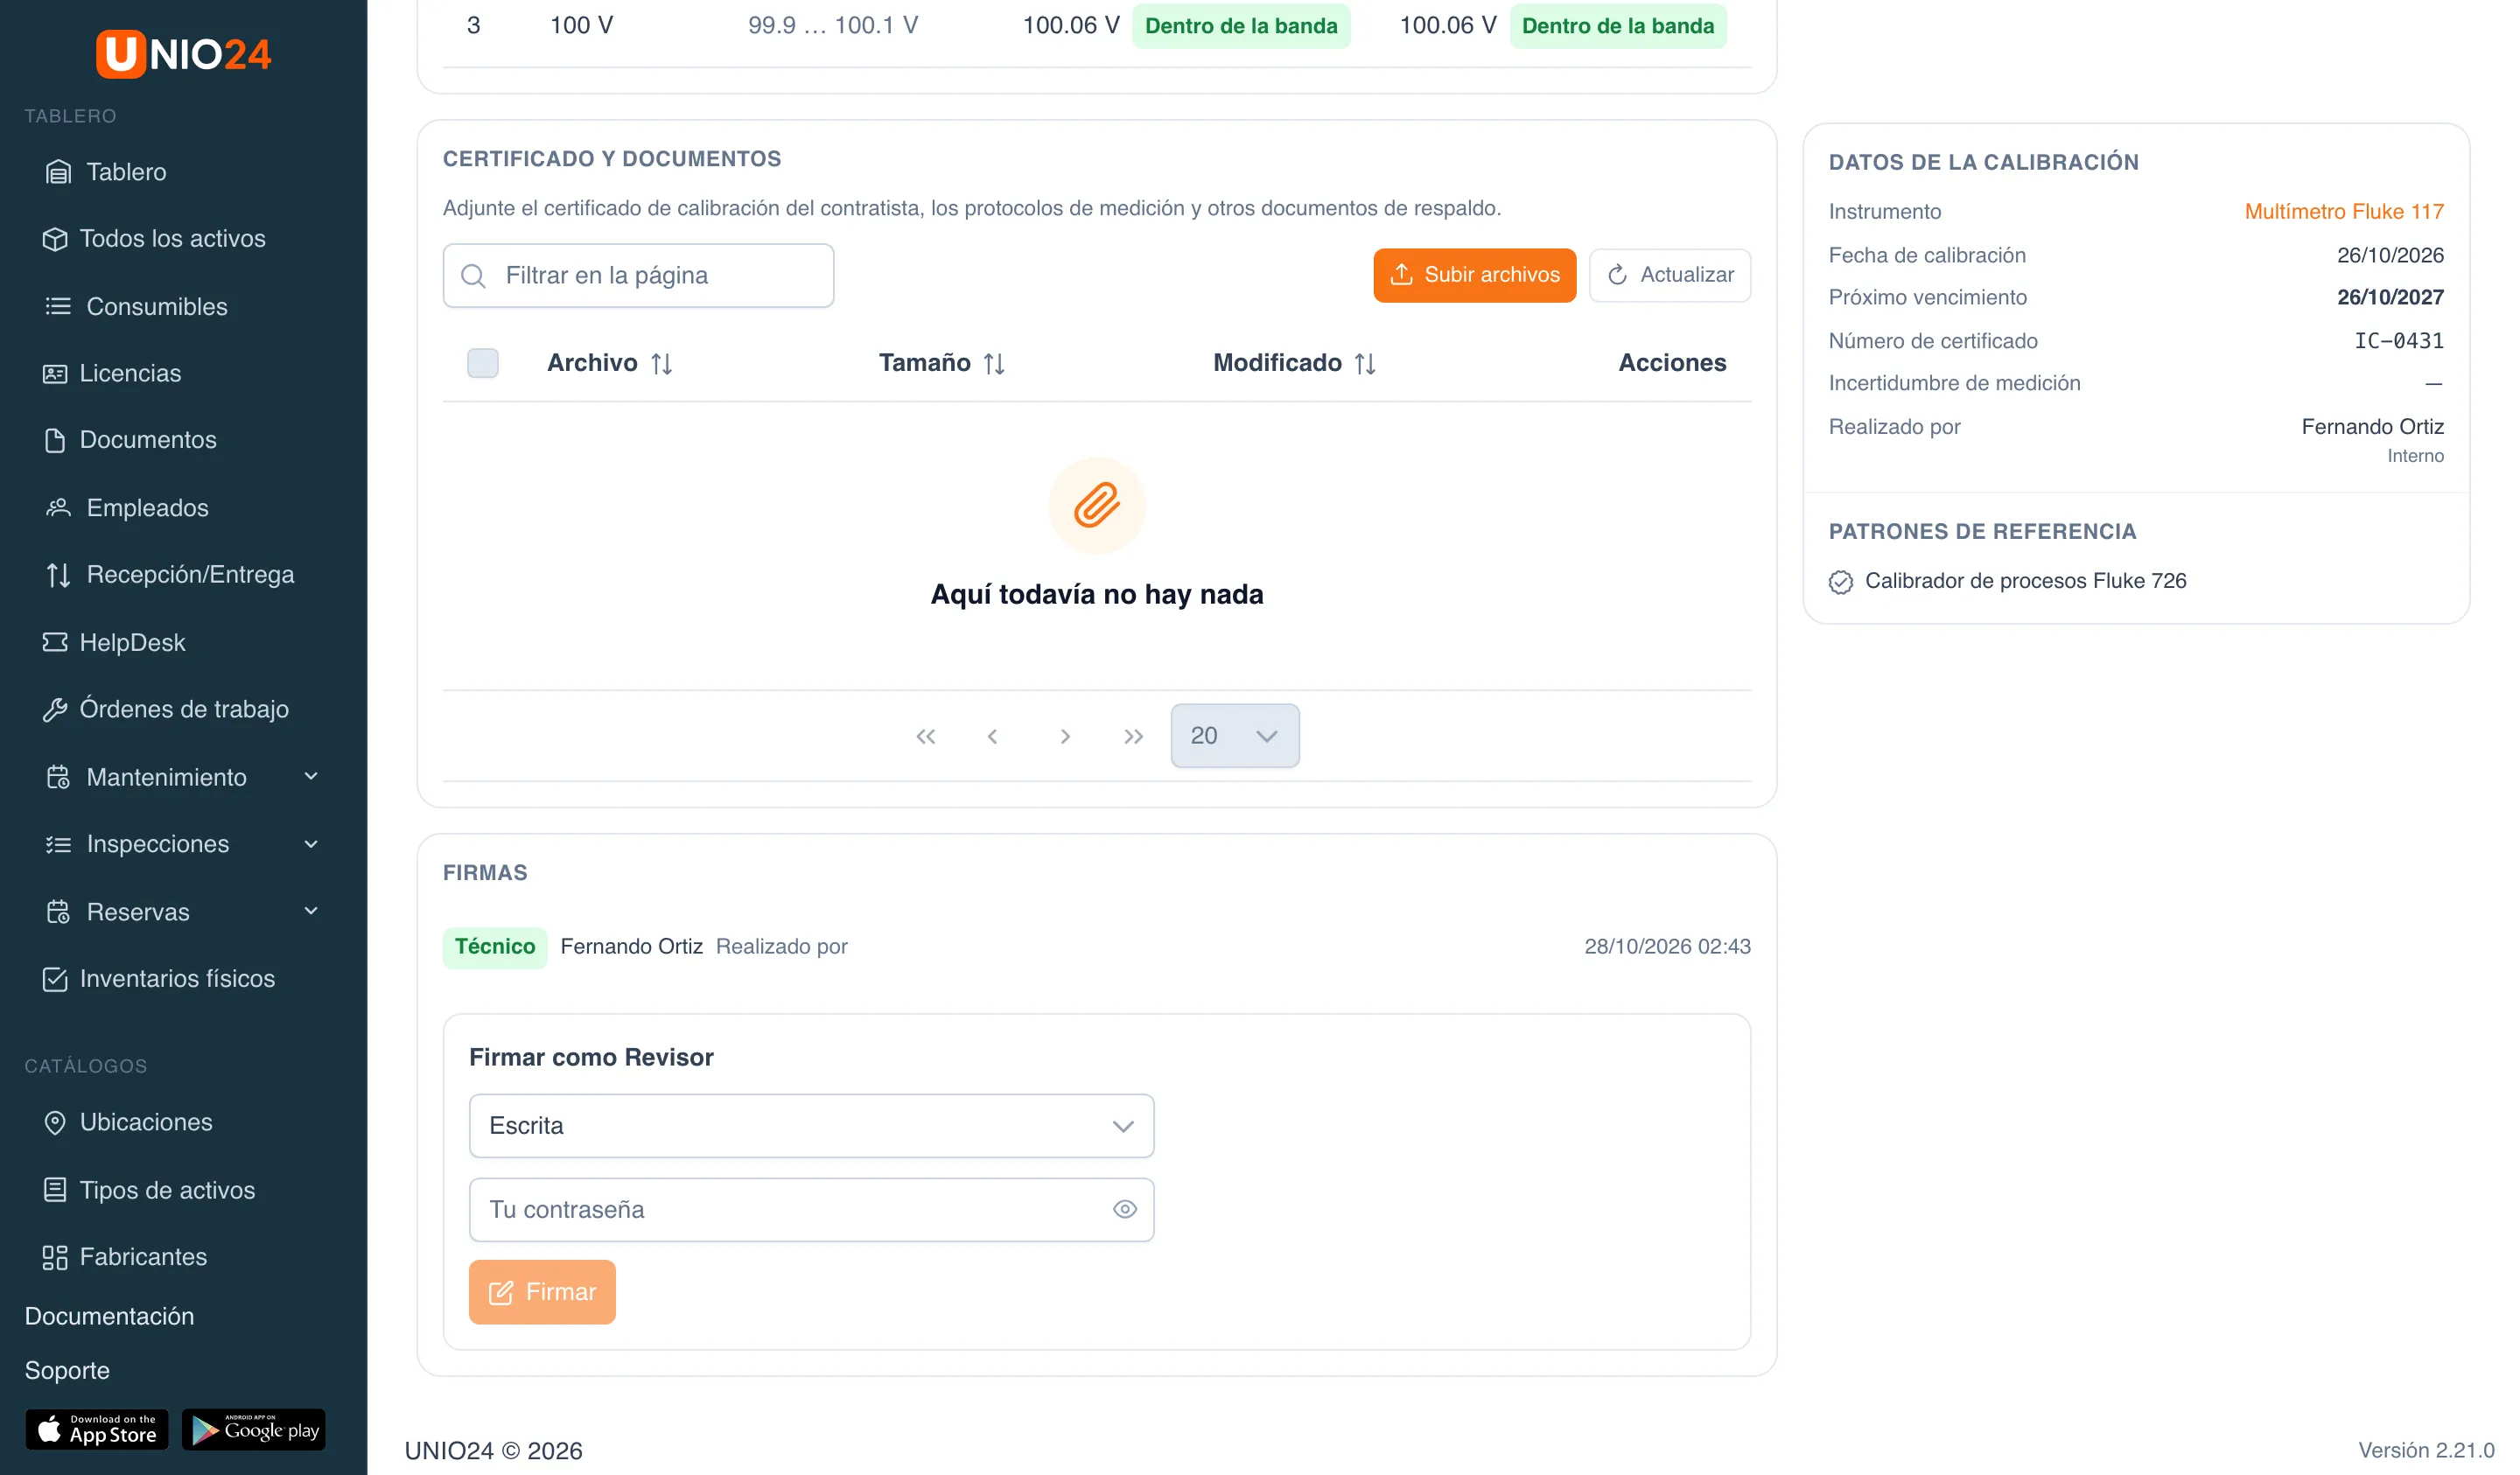Tick the select-all checkbox in files table
The height and width of the screenshot is (1475, 2520).
(x=483, y=363)
